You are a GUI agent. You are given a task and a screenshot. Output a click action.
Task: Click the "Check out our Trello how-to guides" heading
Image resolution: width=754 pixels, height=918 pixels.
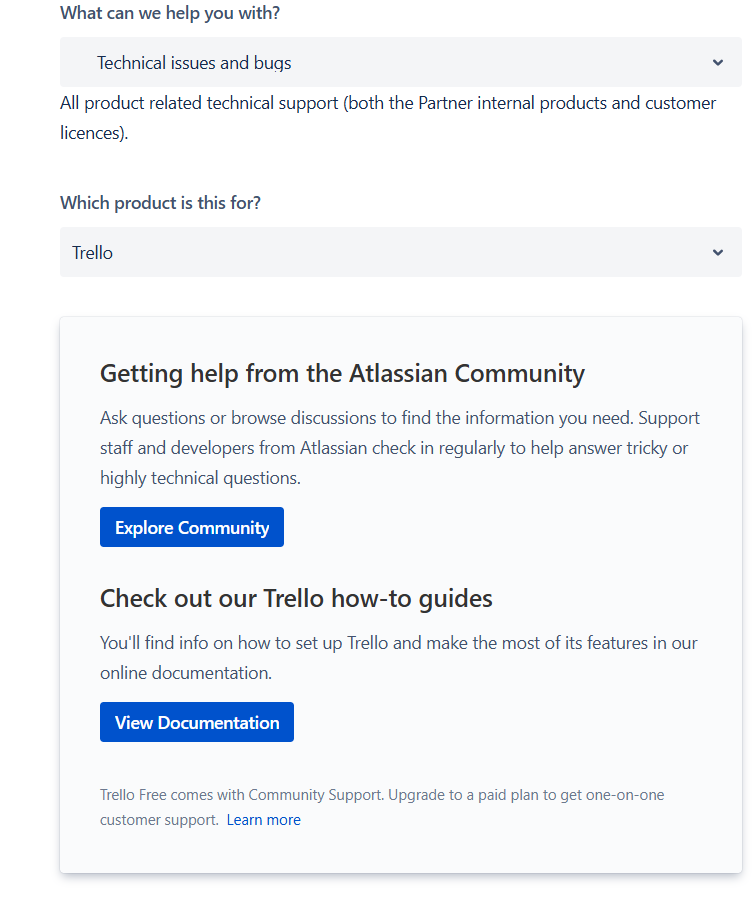(296, 598)
